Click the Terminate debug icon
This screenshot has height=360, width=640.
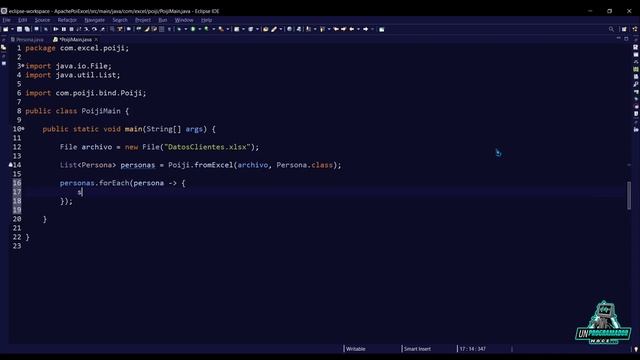(x=71, y=29)
